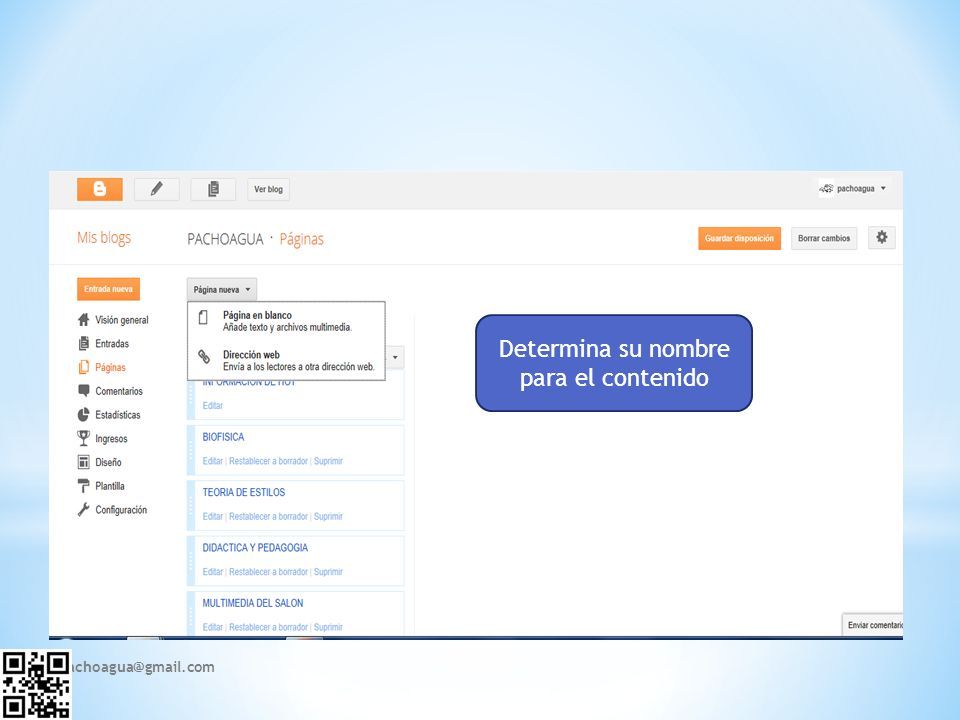Click the orange Blogger logo button

tap(100, 189)
